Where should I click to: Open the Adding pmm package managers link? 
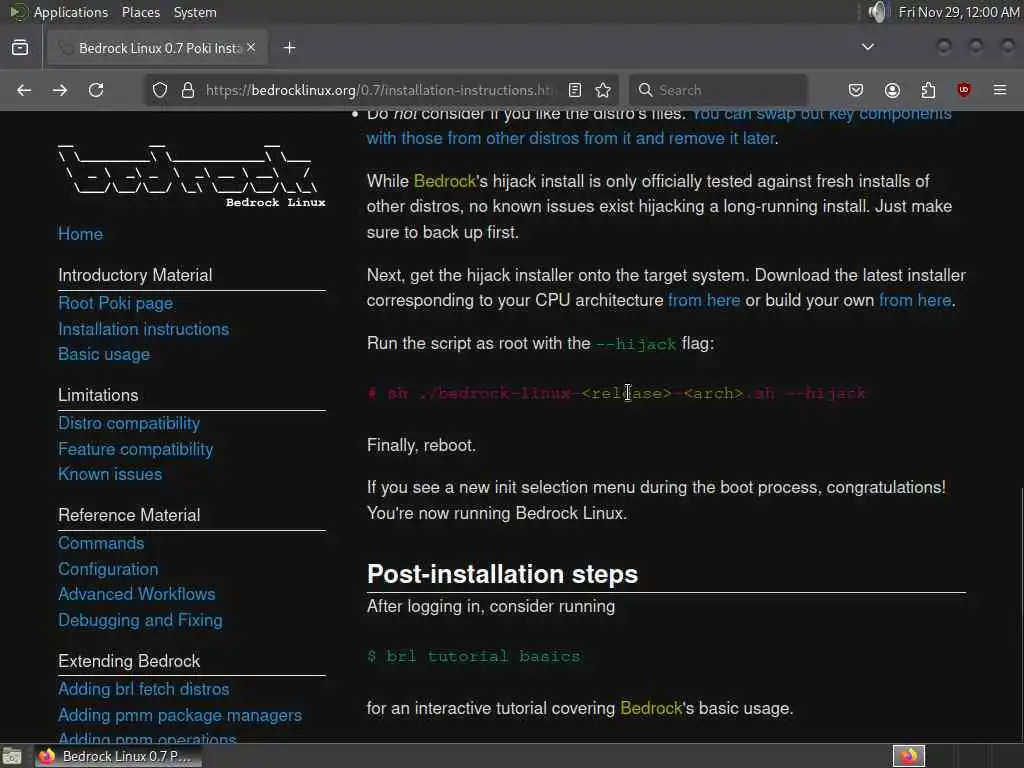click(x=180, y=716)
